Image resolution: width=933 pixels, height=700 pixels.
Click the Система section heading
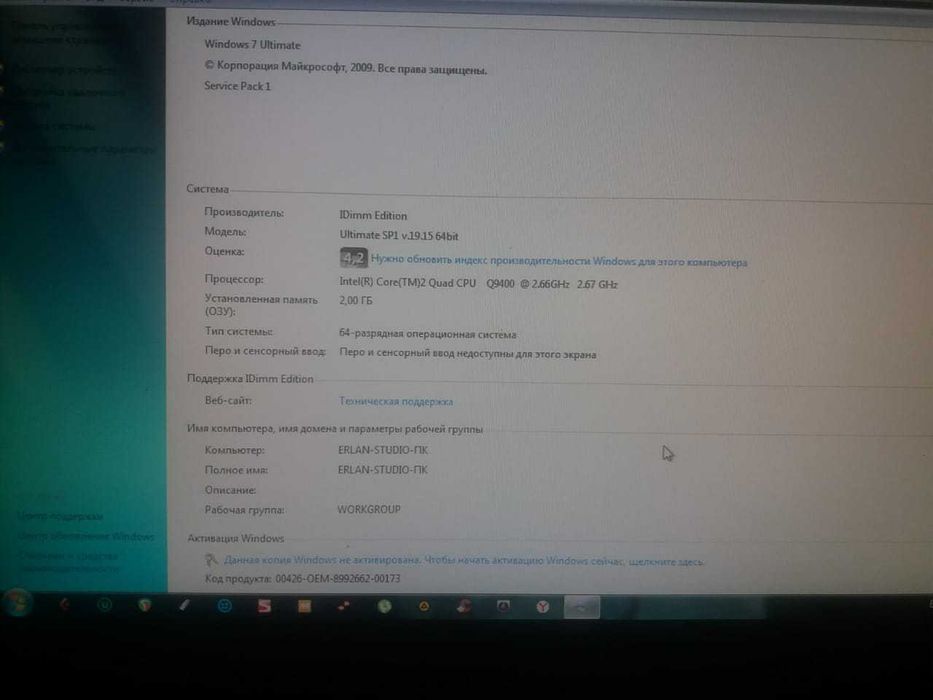coord(207,189)
